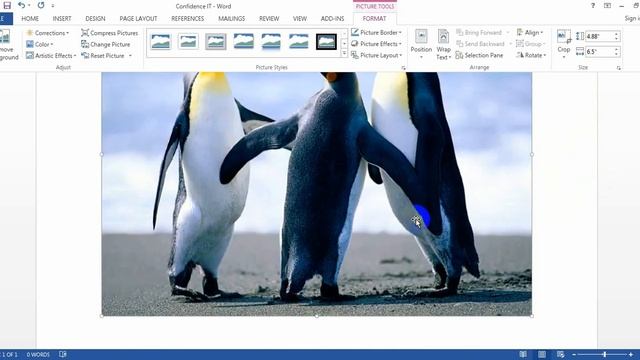Expand the full Picture Styles gallery
The height and width of the screenshot is (360, 640).
(x=344, y=53)
